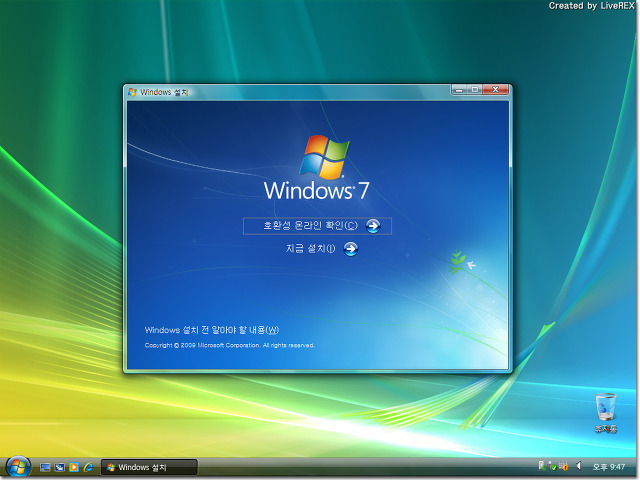Click the Switch between windows icon
This screenshot has height=480, width=640.
[60, 467]
